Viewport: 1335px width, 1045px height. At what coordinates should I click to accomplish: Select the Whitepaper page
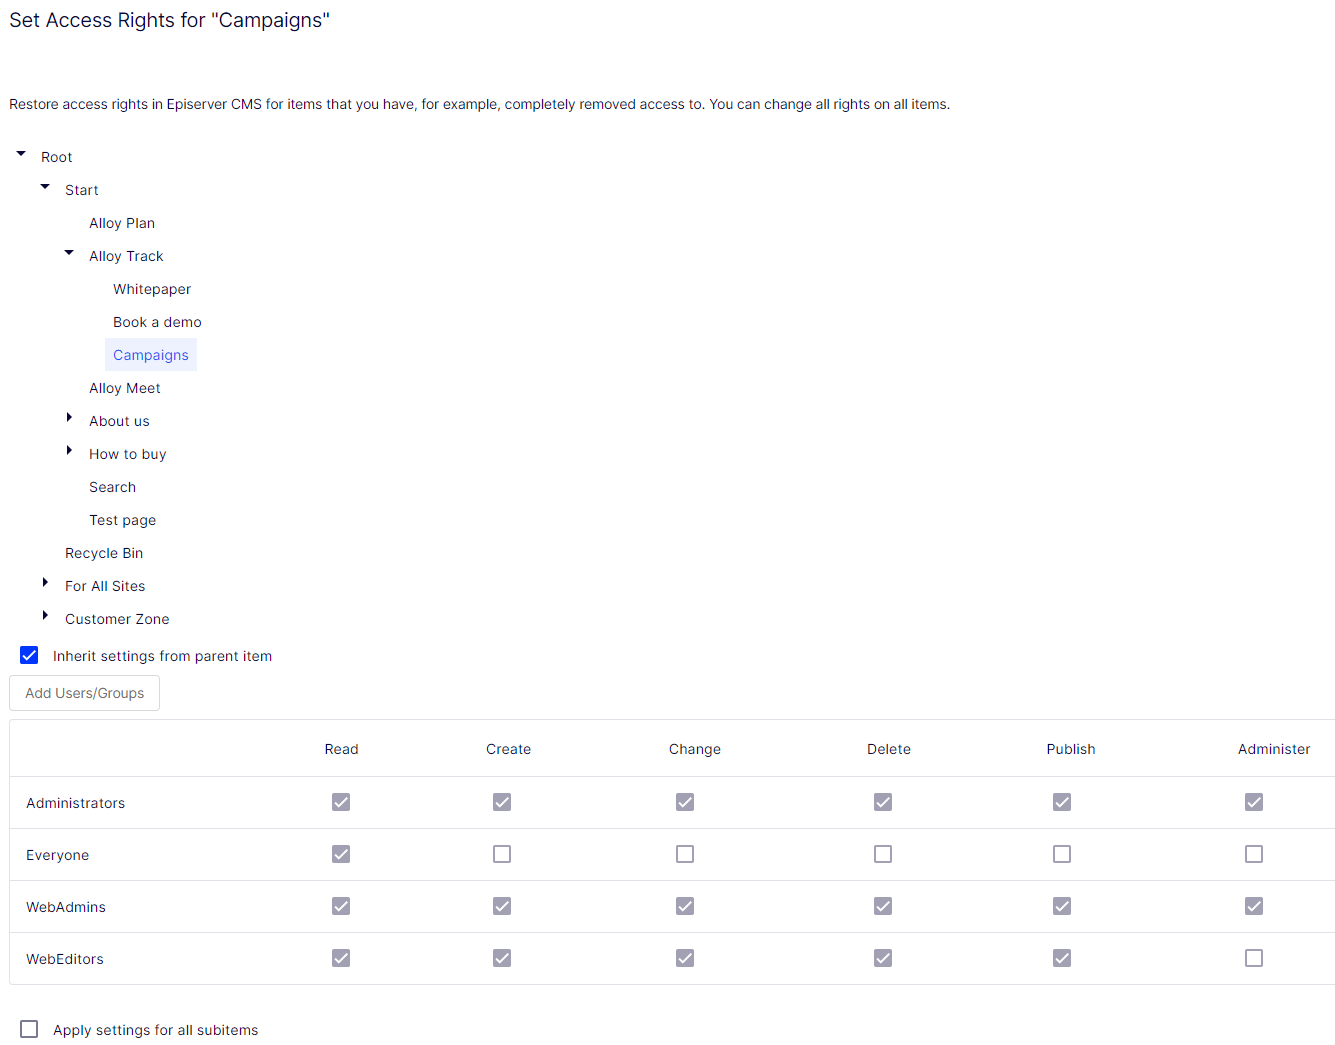tap(151, 289)
